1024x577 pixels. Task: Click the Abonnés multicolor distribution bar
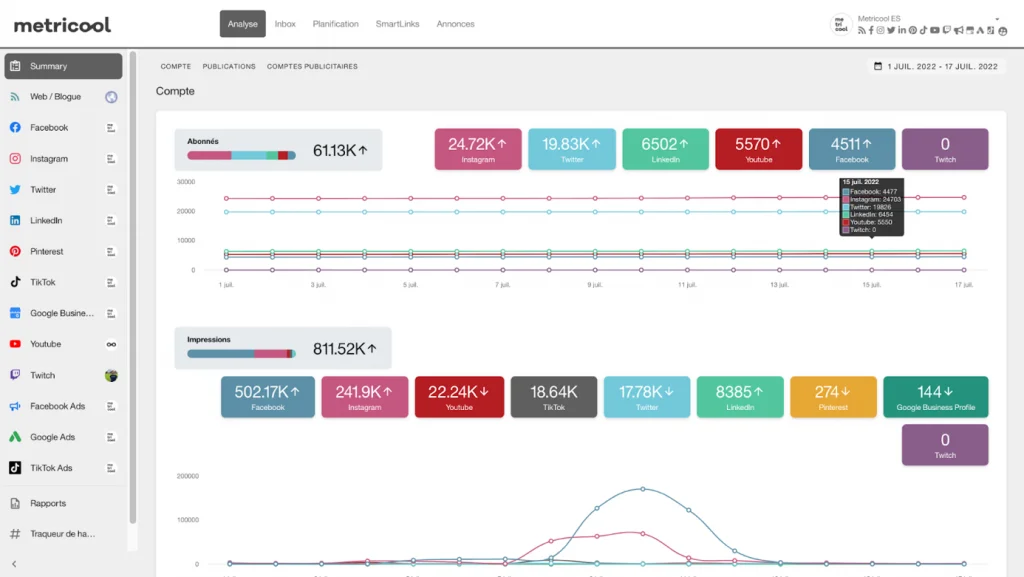point(242,155)
